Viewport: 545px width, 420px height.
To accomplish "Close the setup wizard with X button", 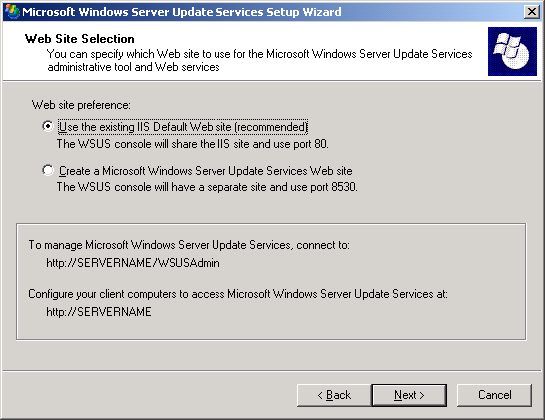I will tap(531, 12).
